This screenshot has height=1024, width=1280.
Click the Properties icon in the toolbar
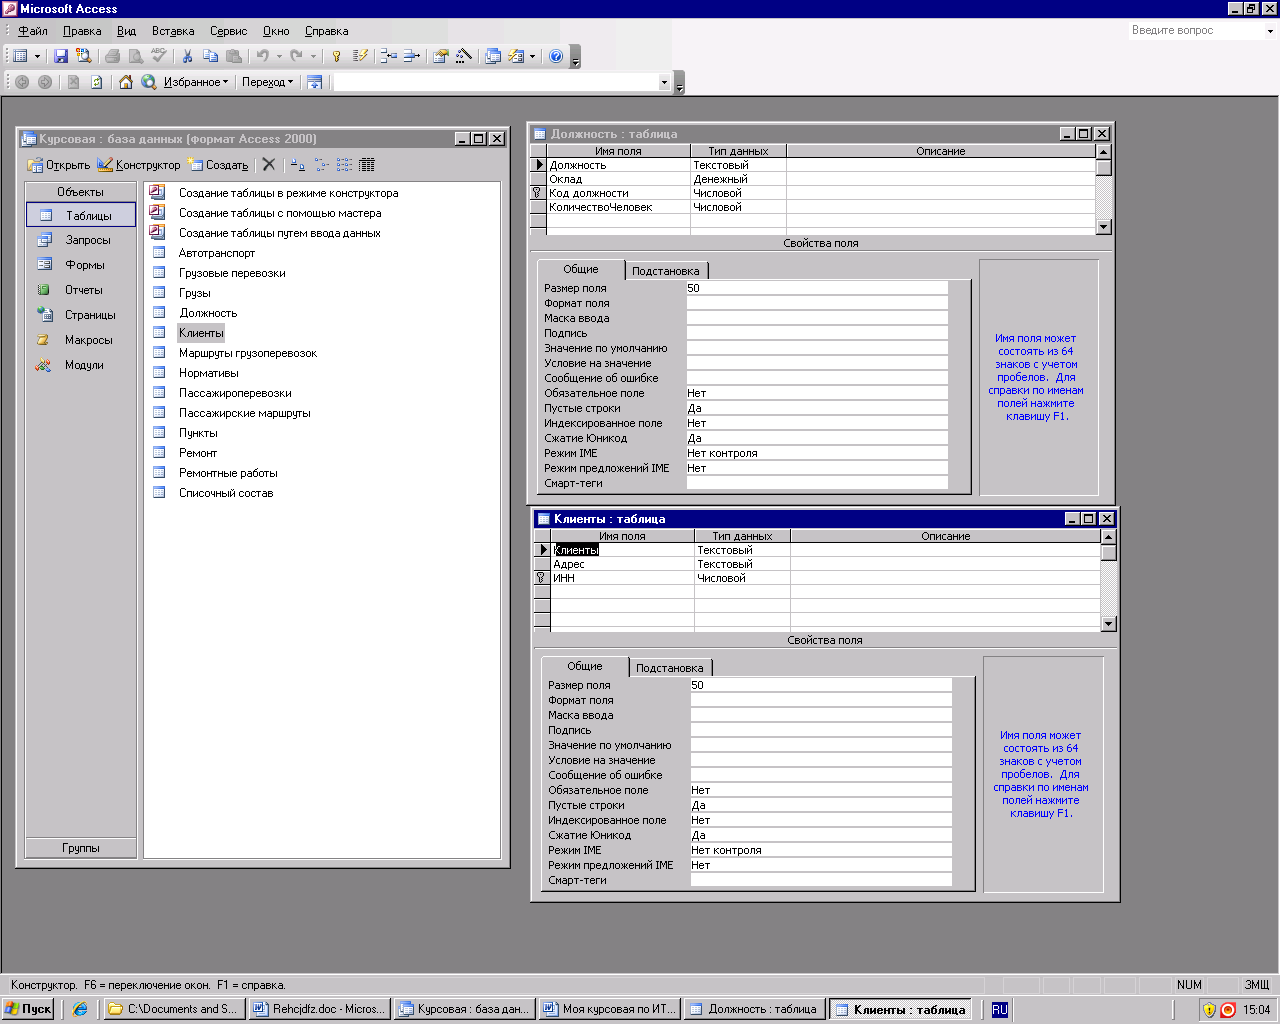pyautogui.click(x=440, y=57)
